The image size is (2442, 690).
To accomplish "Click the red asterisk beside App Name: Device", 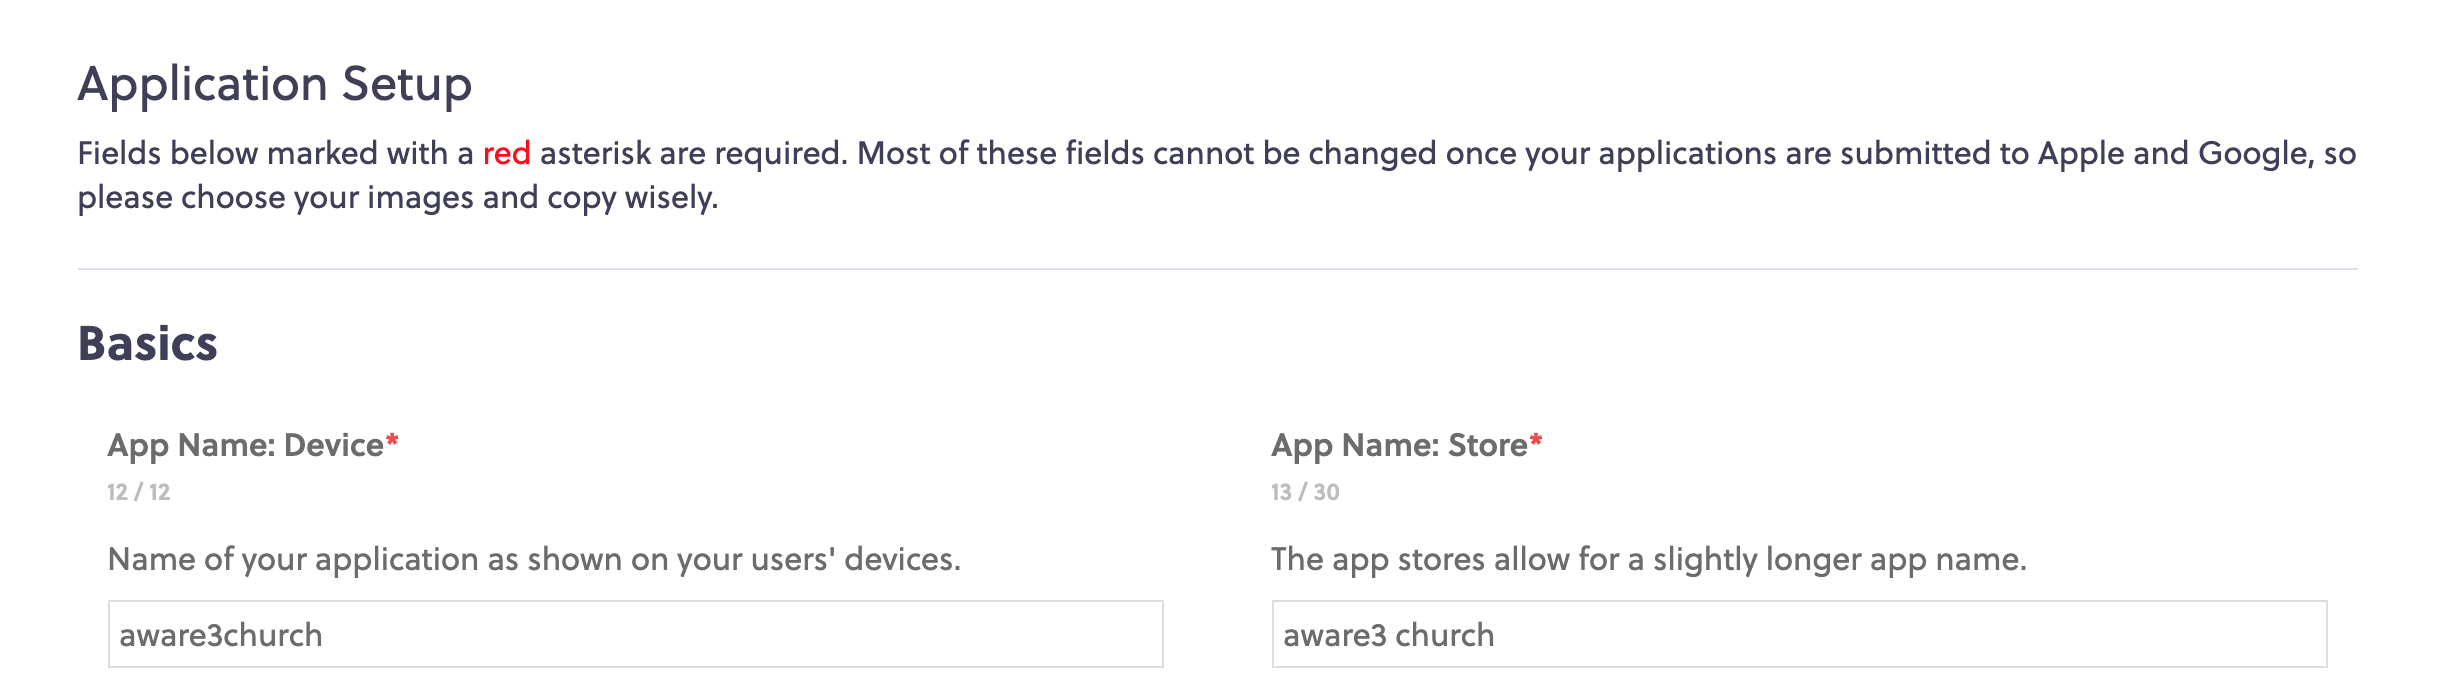I will tap(392, 441).
